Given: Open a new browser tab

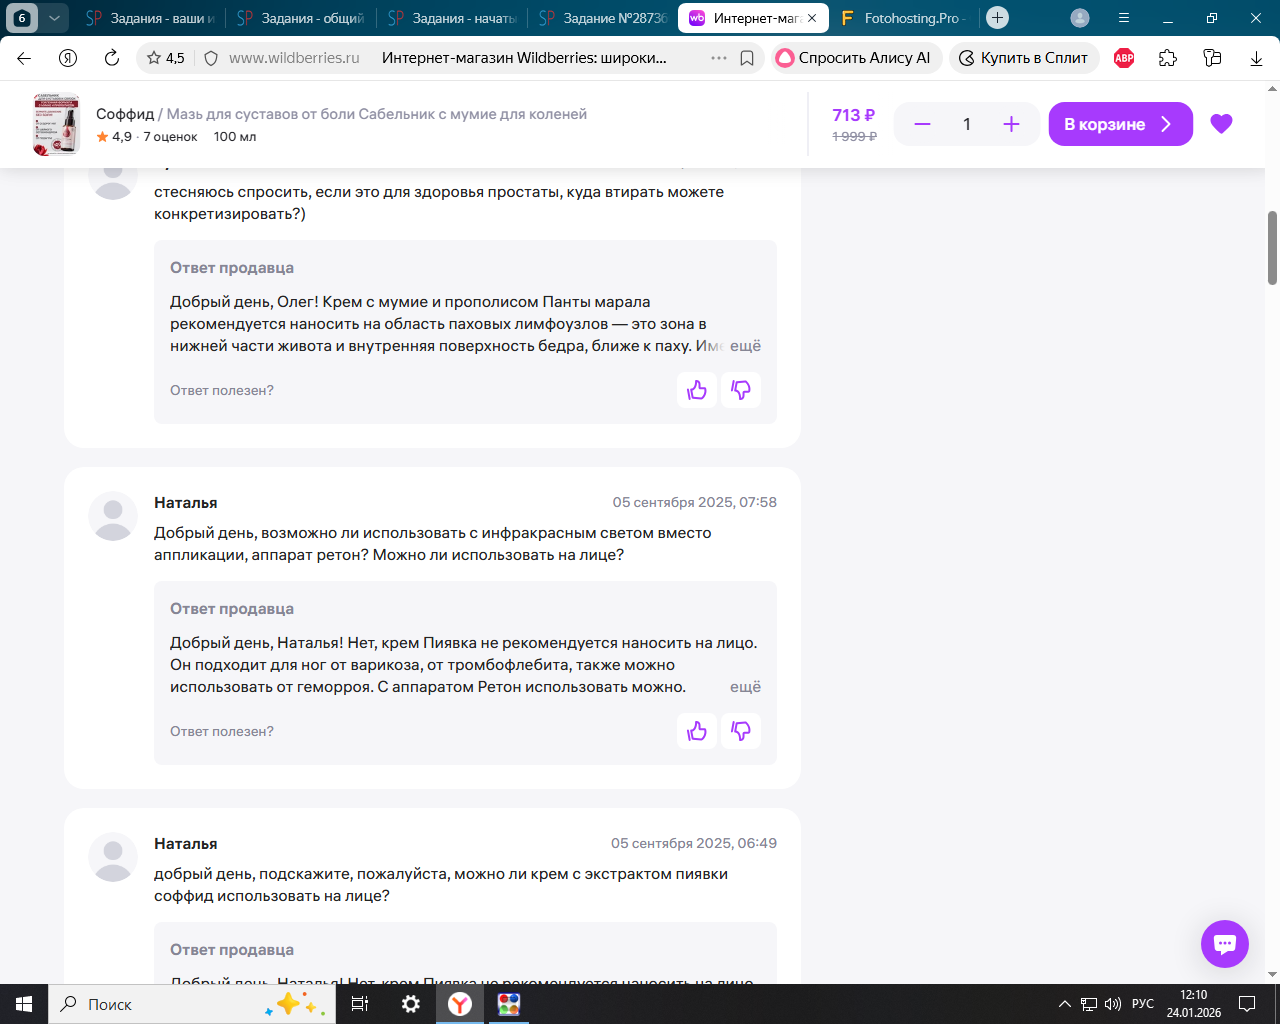Looking at the screenshot, I should click(997, 18).
